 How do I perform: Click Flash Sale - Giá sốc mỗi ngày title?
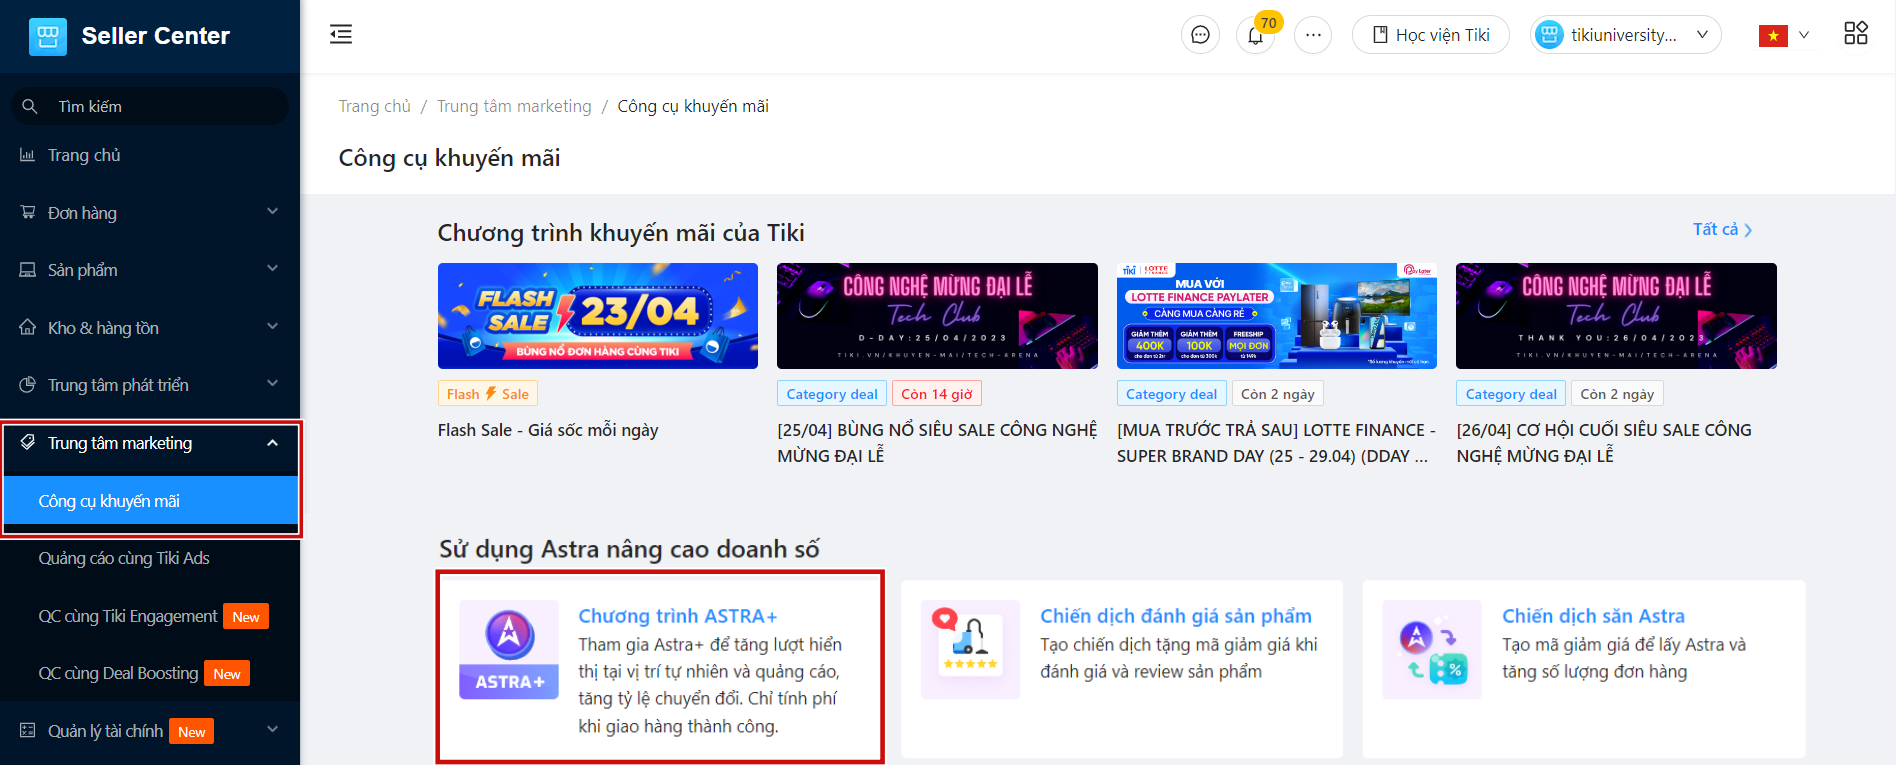(x=548, y=430)
